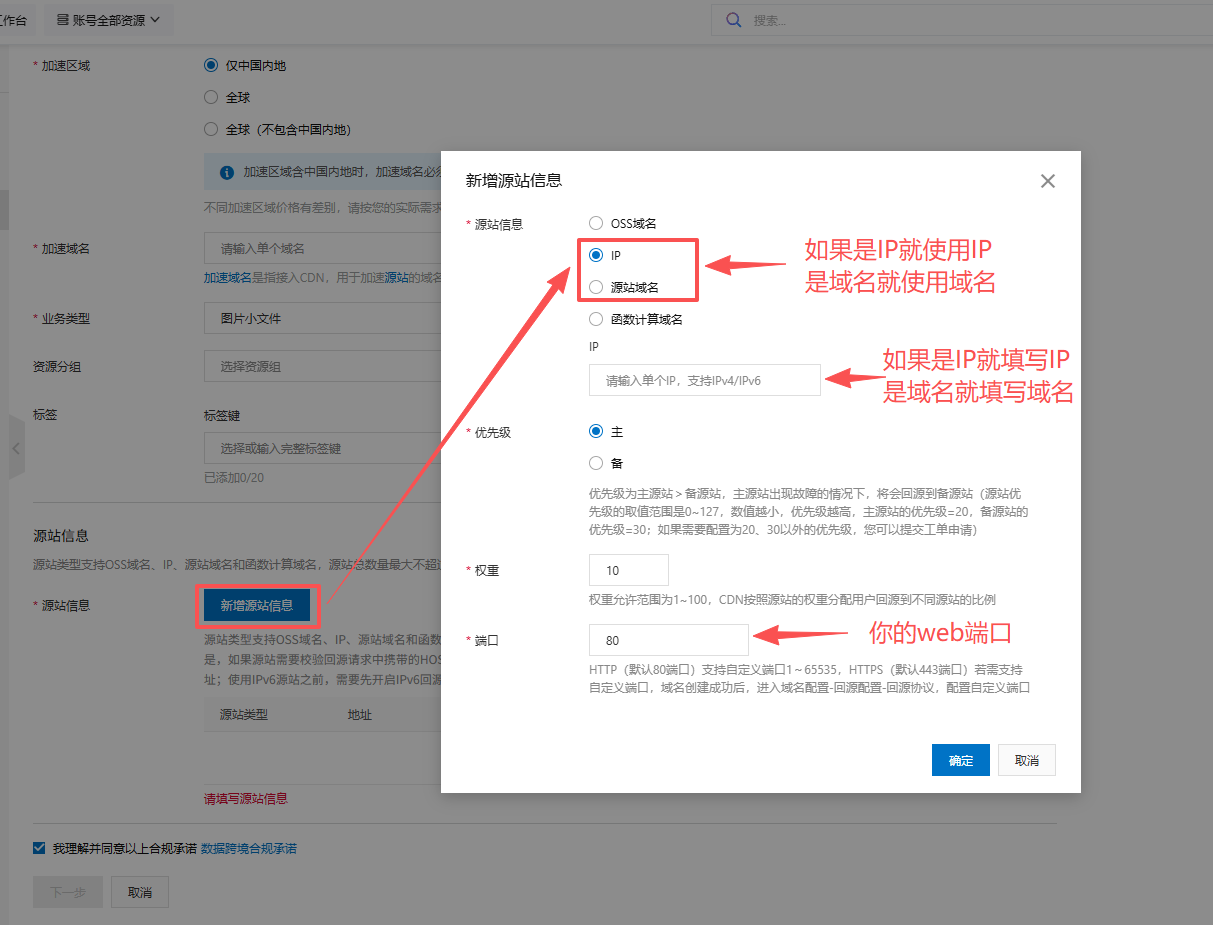Viewport: 1213px width, 925px height.
Task: Click the 请输入单个域名 input field
Action: click(322, 248)
